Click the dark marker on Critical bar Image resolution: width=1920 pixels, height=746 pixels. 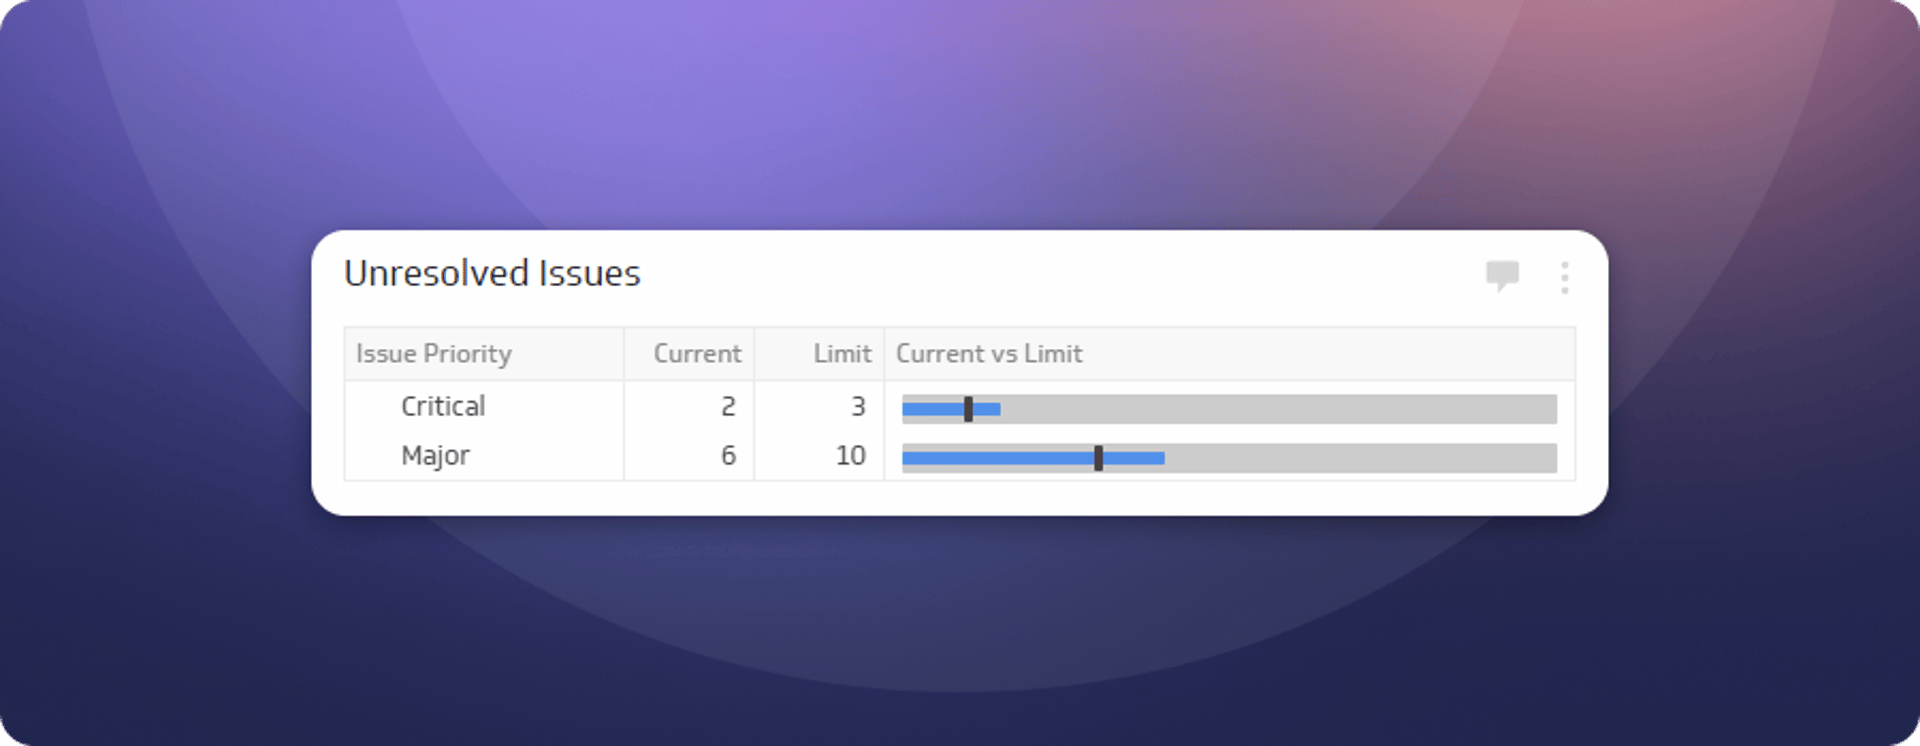tap(968, 409)
